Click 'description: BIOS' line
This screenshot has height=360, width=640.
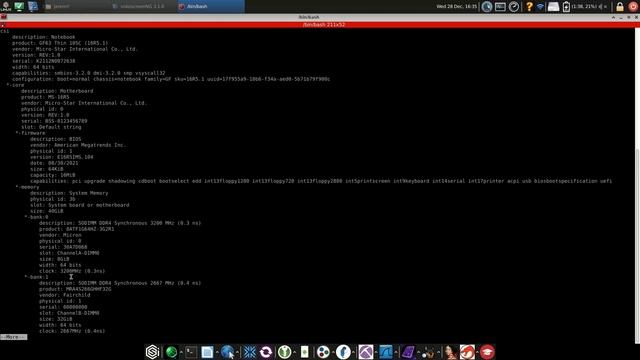56,139
